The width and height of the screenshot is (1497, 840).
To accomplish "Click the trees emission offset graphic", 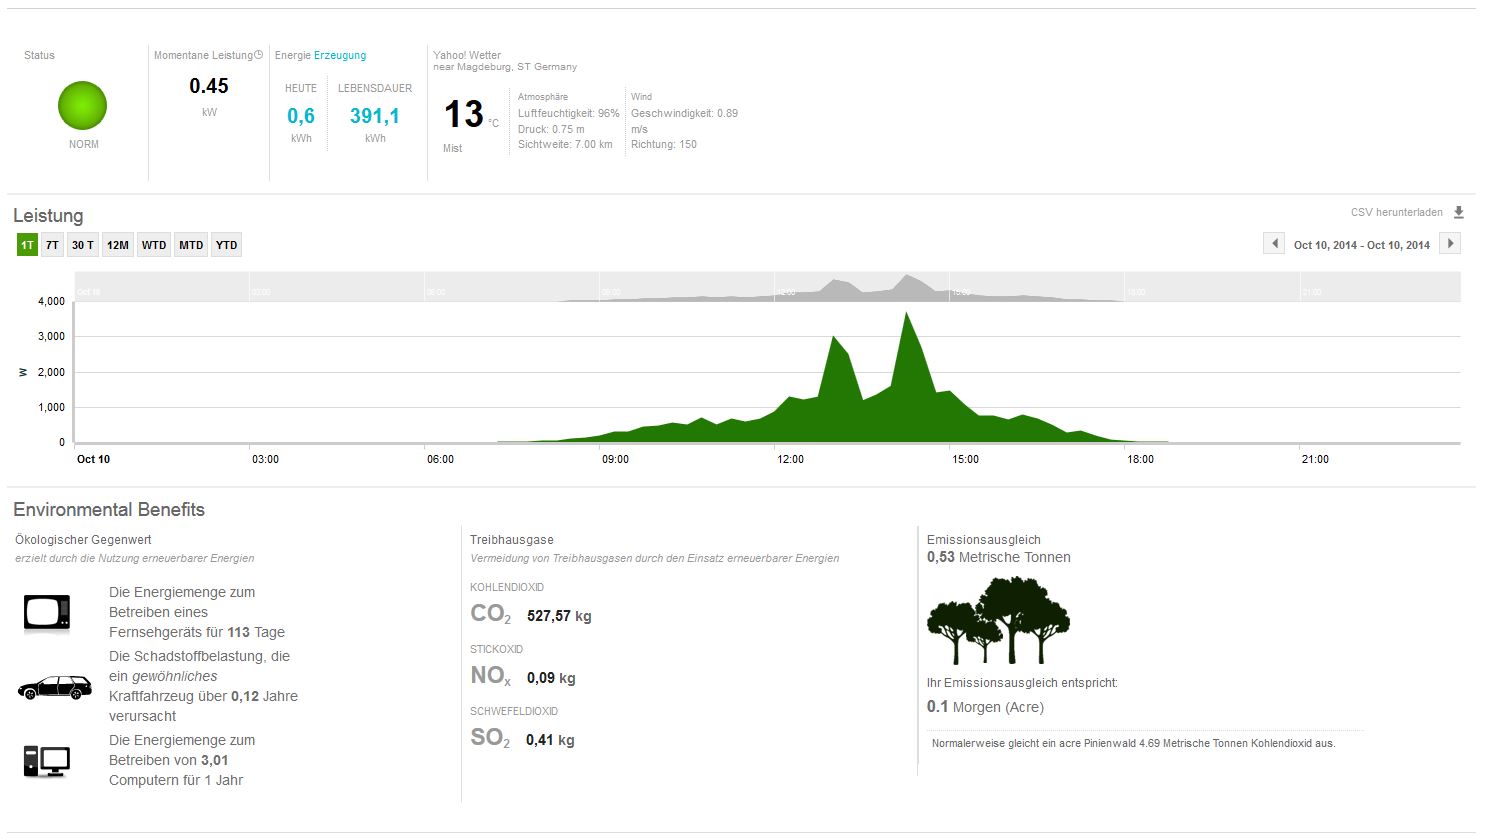I will click(x=998, y=620).
